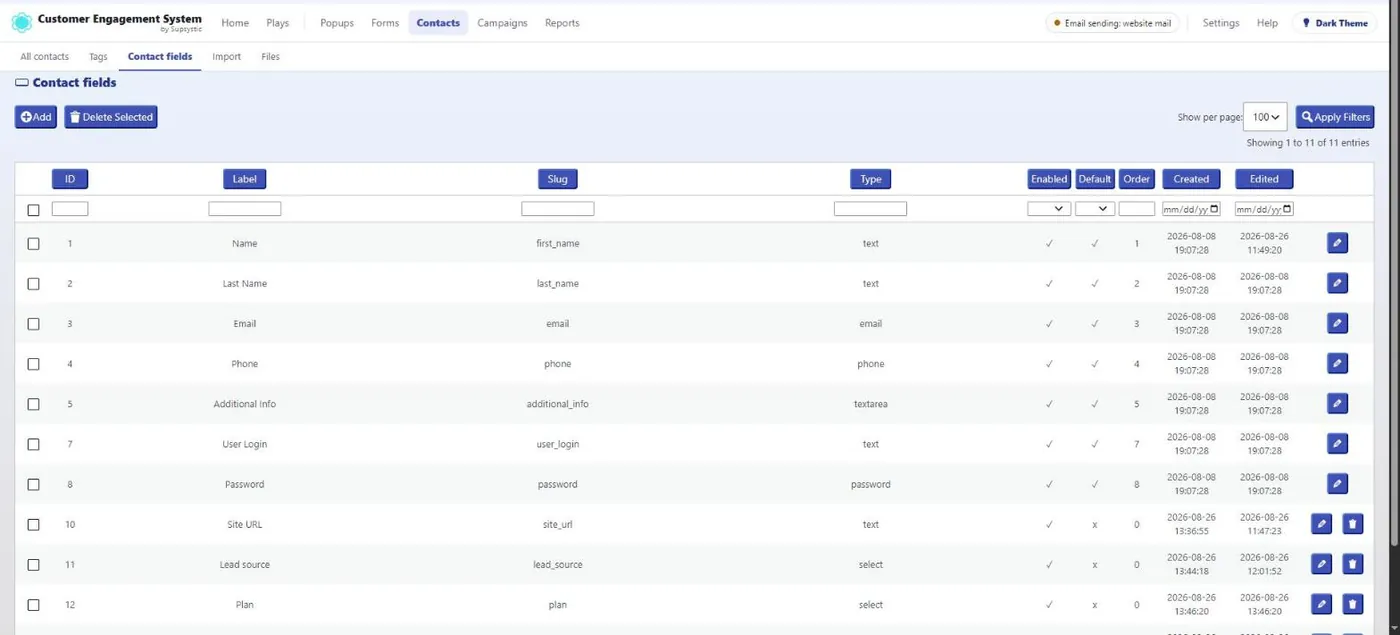Switch to All contacts tab
This screenshot has height=635, width=1400.
coord(45,57)
